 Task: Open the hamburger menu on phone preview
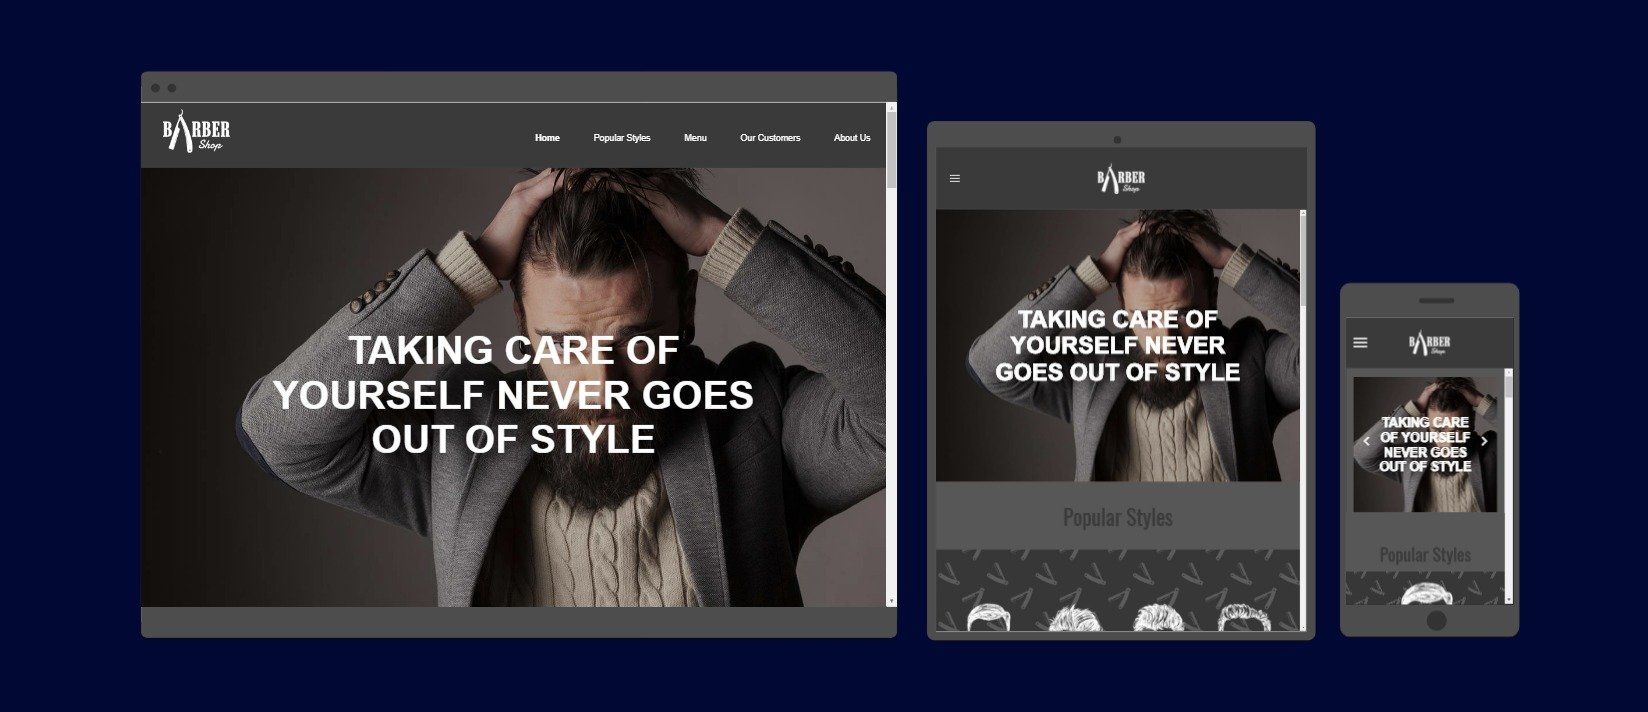pyautogui.click(x=1360, y=343)
